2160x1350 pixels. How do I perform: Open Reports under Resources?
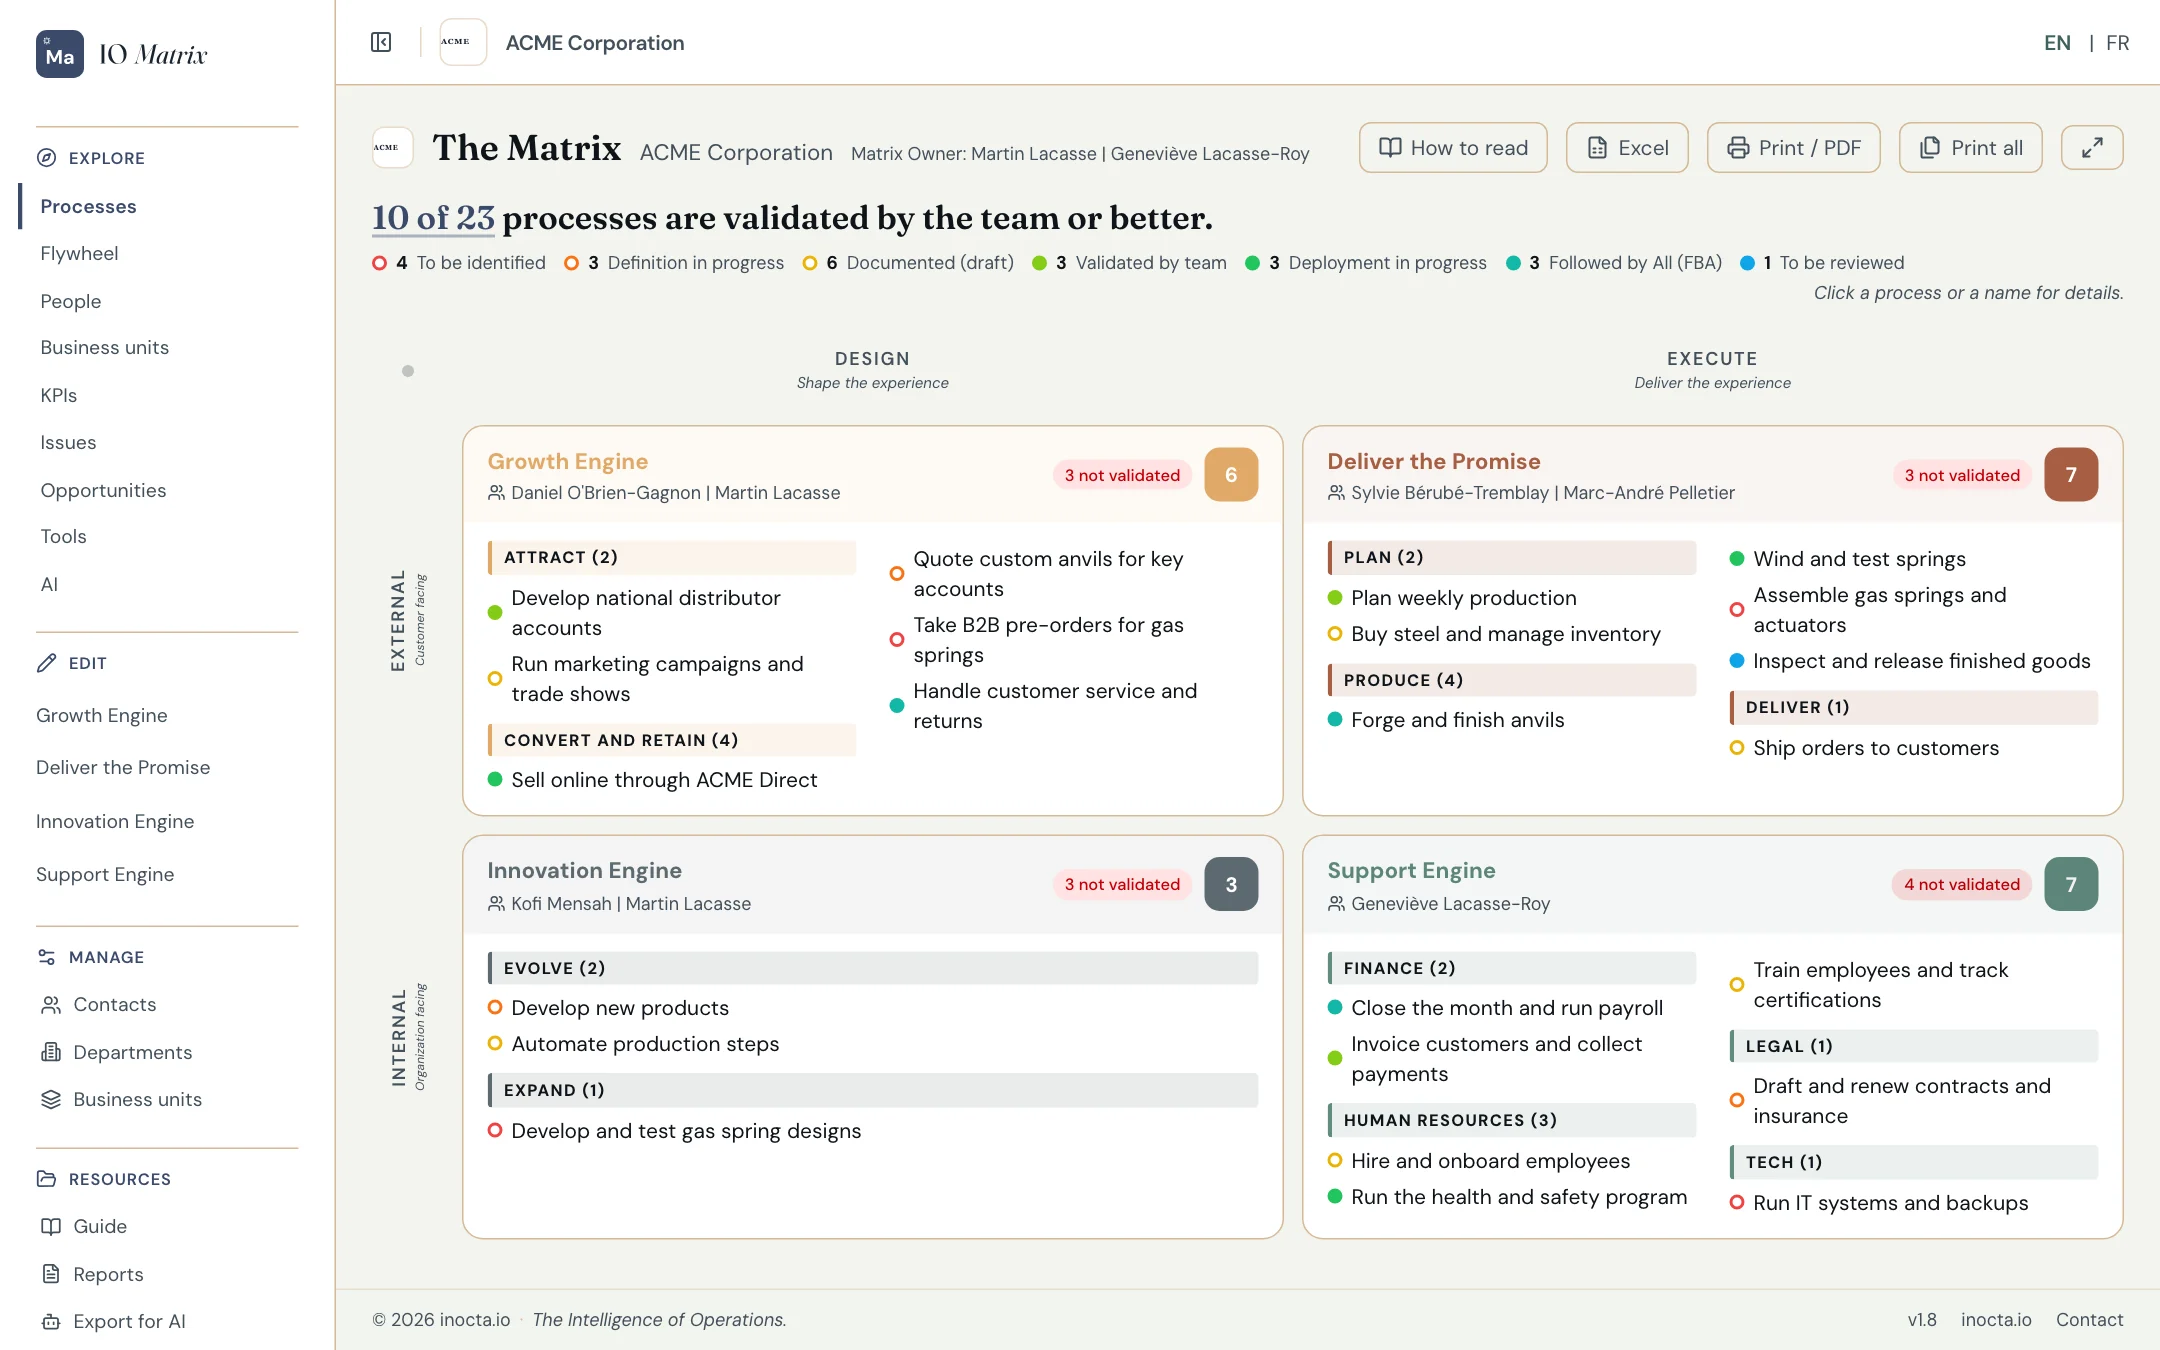(x=92, y=1274)
